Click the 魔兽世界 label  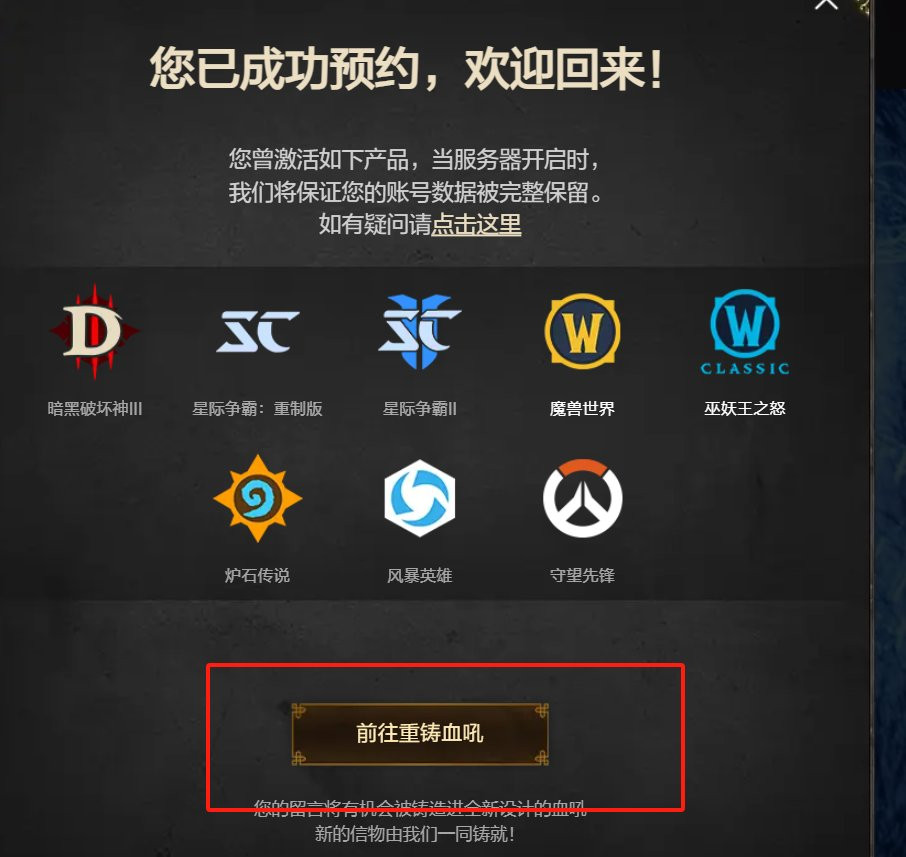click(582, 409)
